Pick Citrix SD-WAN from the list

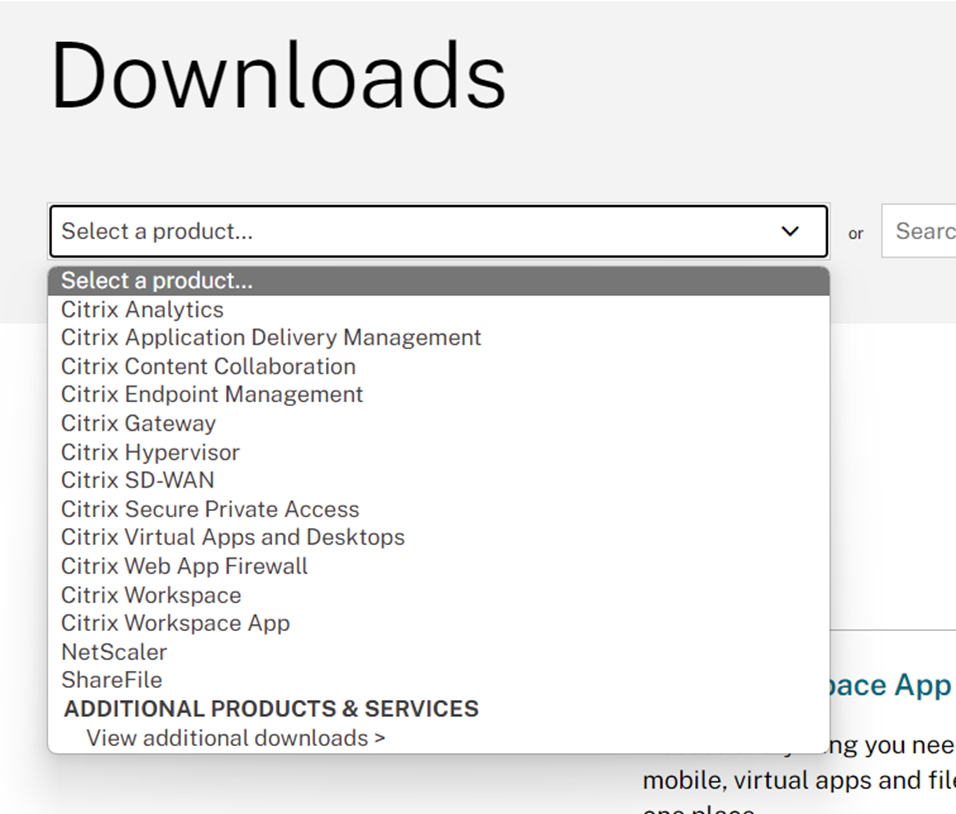(438, 480)
